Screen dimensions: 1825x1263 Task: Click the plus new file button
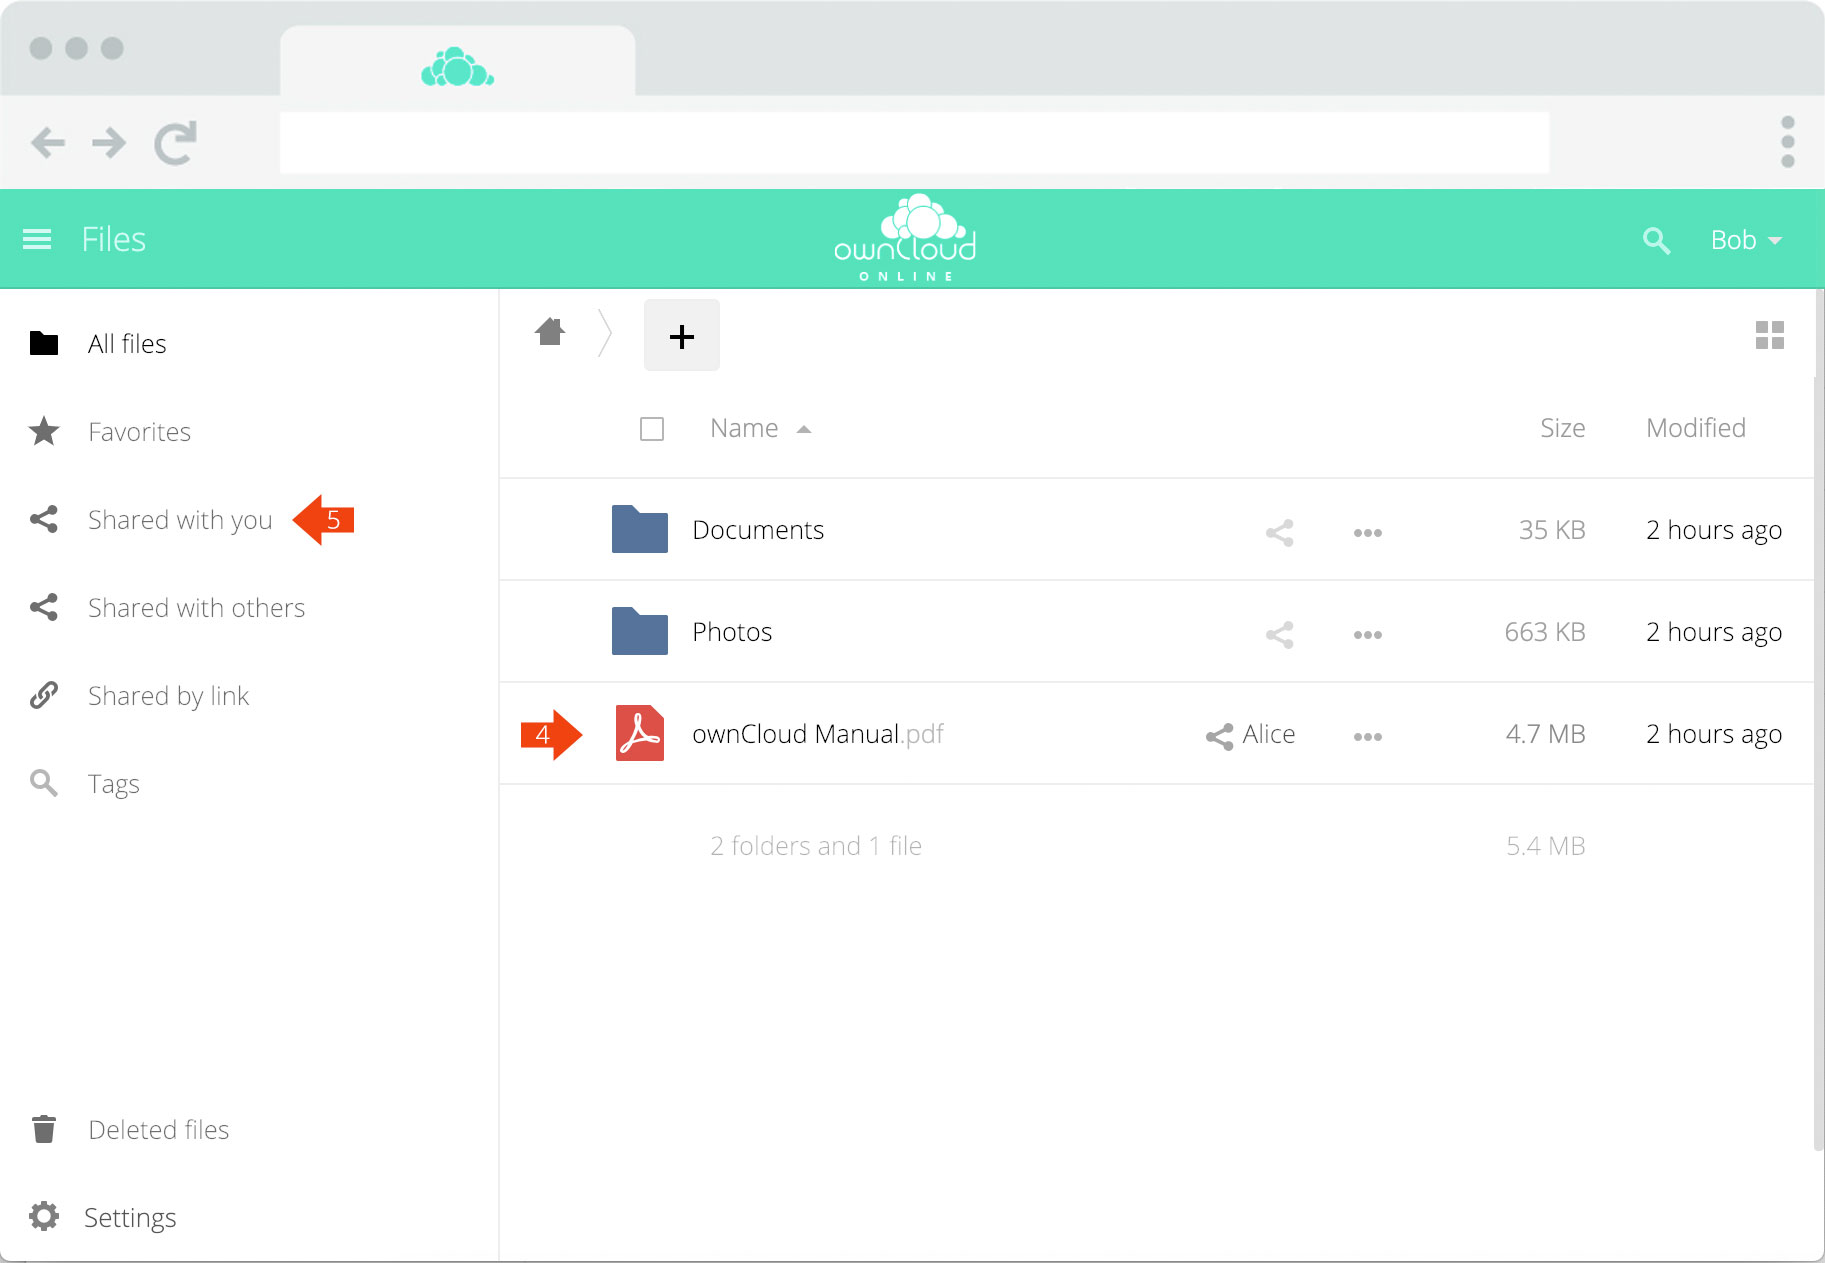(x=682, y=336)
